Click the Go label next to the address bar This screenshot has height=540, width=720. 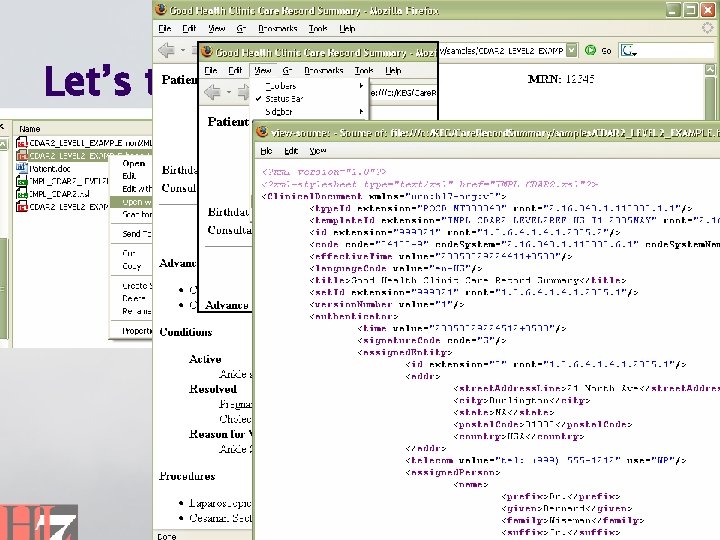point(606,51)
